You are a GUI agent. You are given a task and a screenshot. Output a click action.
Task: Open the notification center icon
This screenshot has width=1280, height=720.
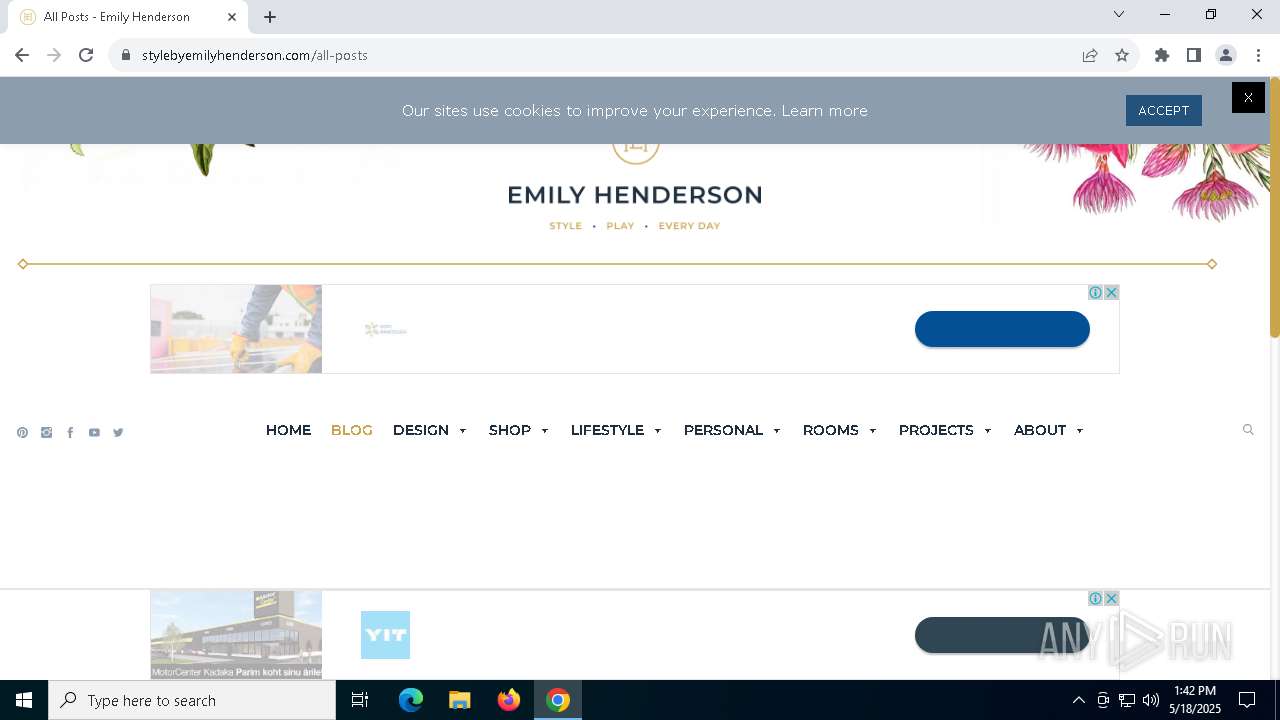pyautogui.click(x=1247, y=700)
